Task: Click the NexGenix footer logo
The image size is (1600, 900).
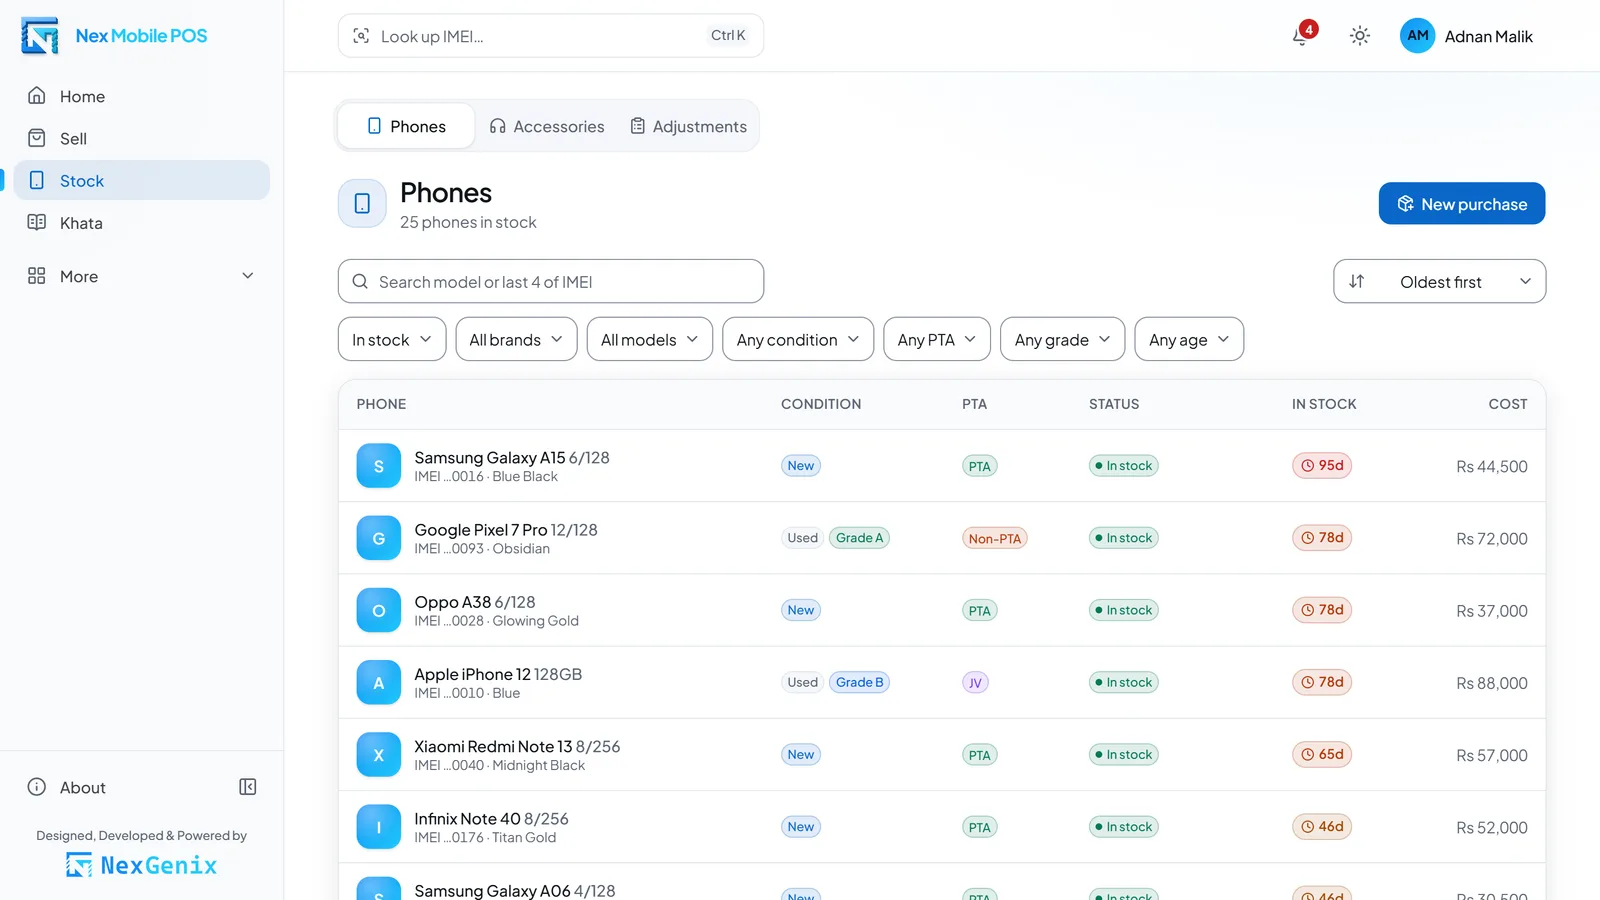Action: [141, 865]
